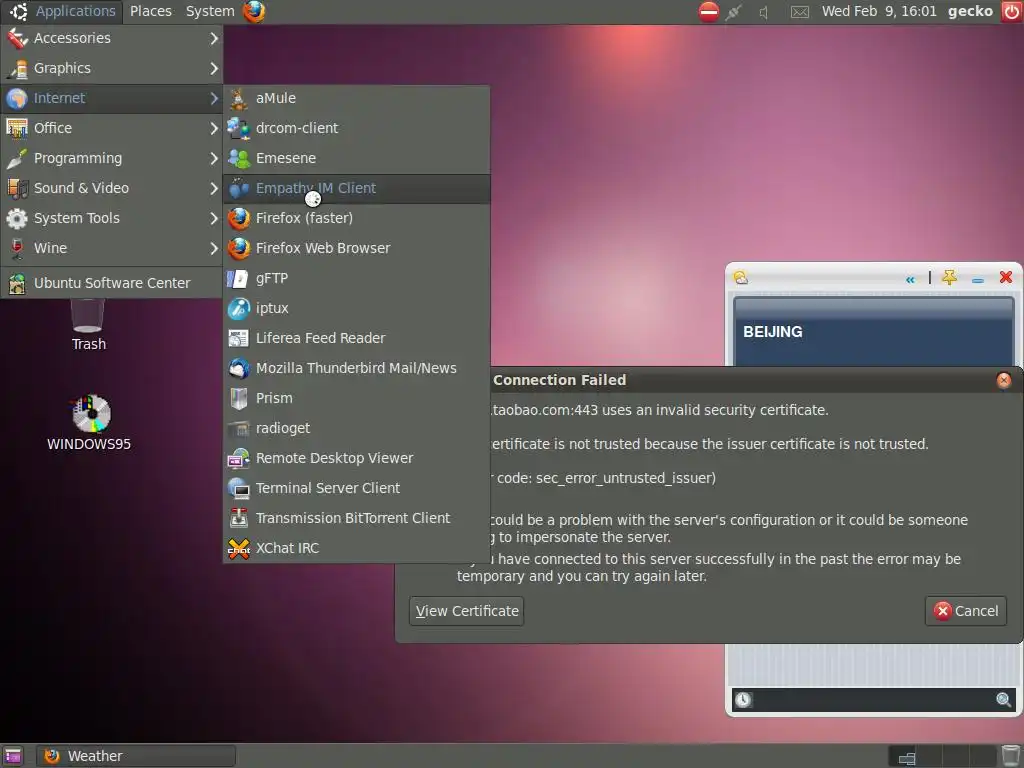Open Remote Desktop Viewer
The height and width of the screenshot is (768, 1024).
357,458
